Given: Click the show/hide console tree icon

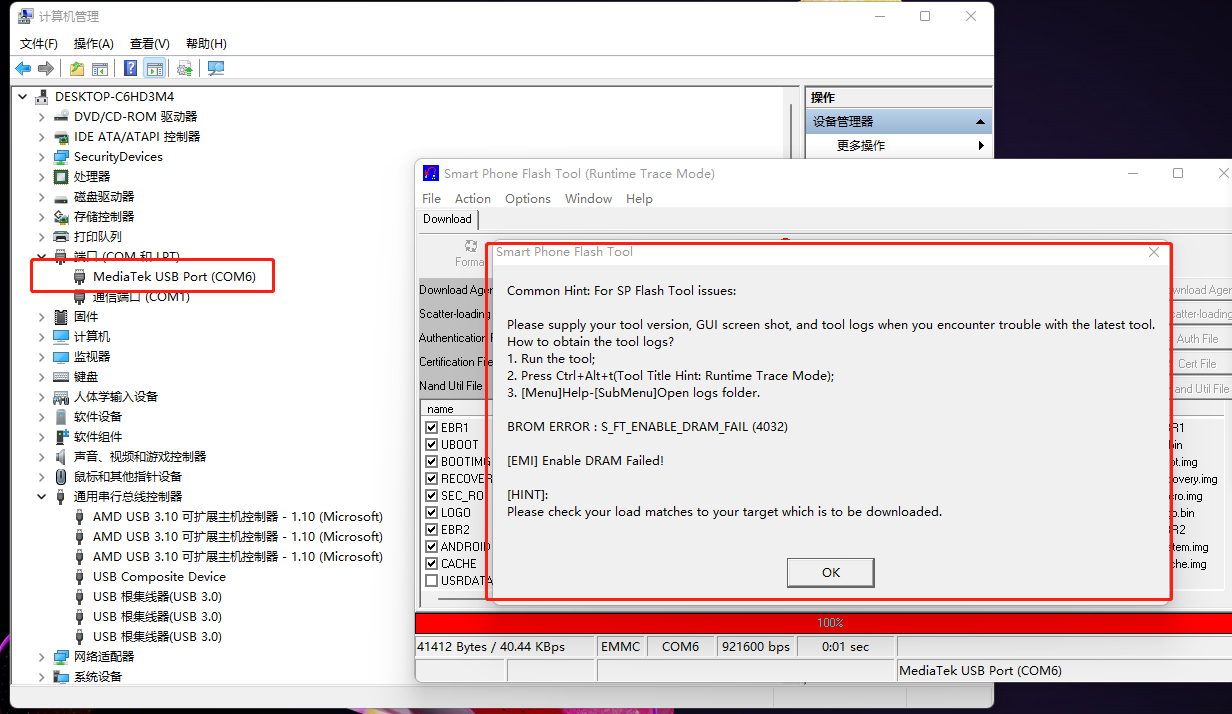Looking at the screenshot, I should pyautogui.click(x=100, y=68).
